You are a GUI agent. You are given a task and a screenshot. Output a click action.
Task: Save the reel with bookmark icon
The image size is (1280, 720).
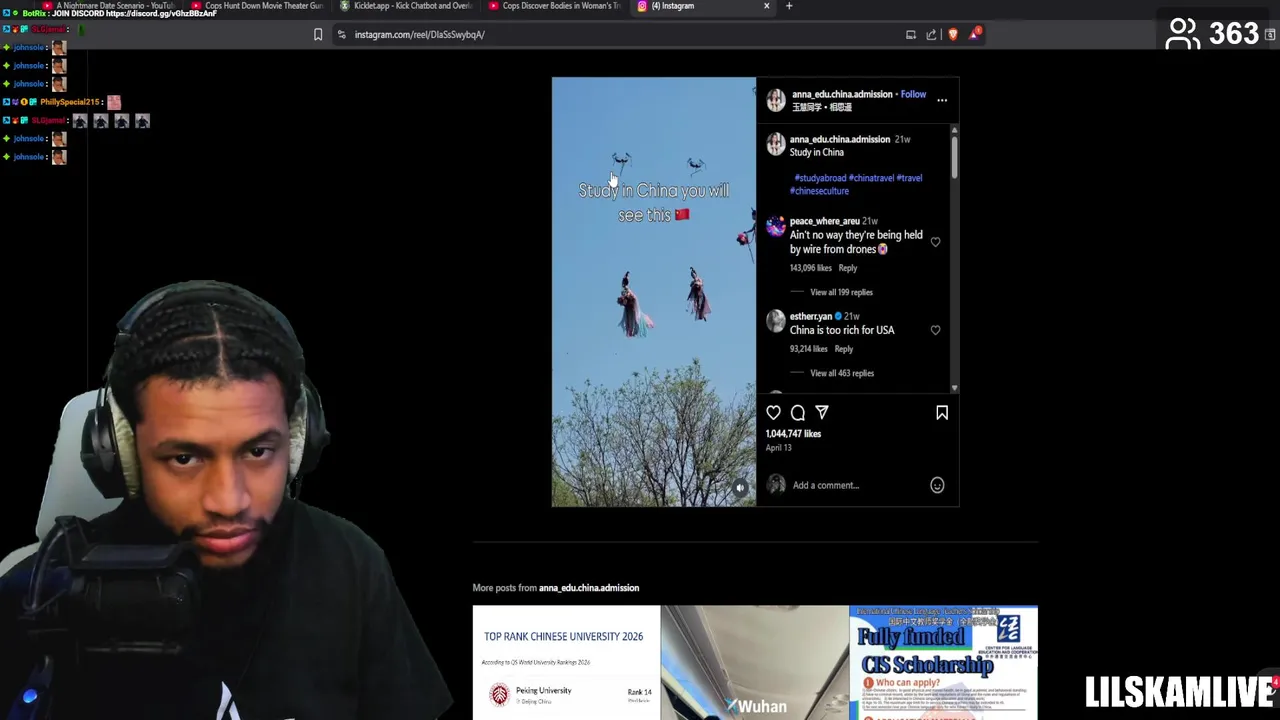942,412
